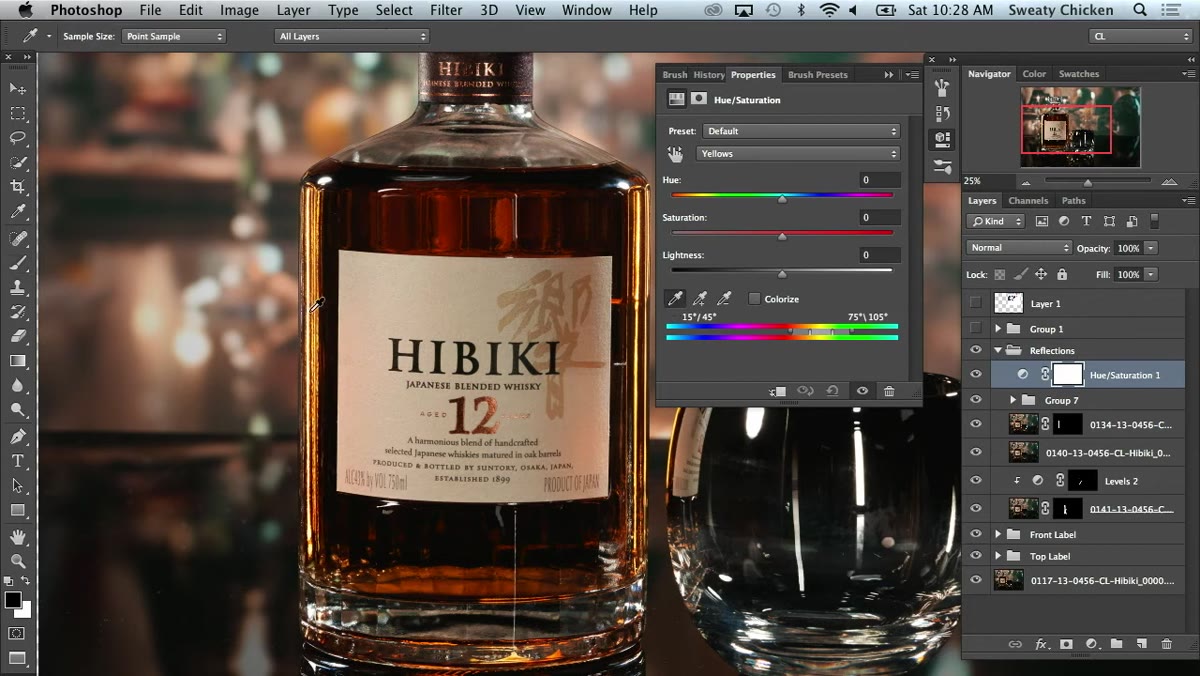Switch to the Brush Presets tab
1200x676 pixels.
coord(817,75)
